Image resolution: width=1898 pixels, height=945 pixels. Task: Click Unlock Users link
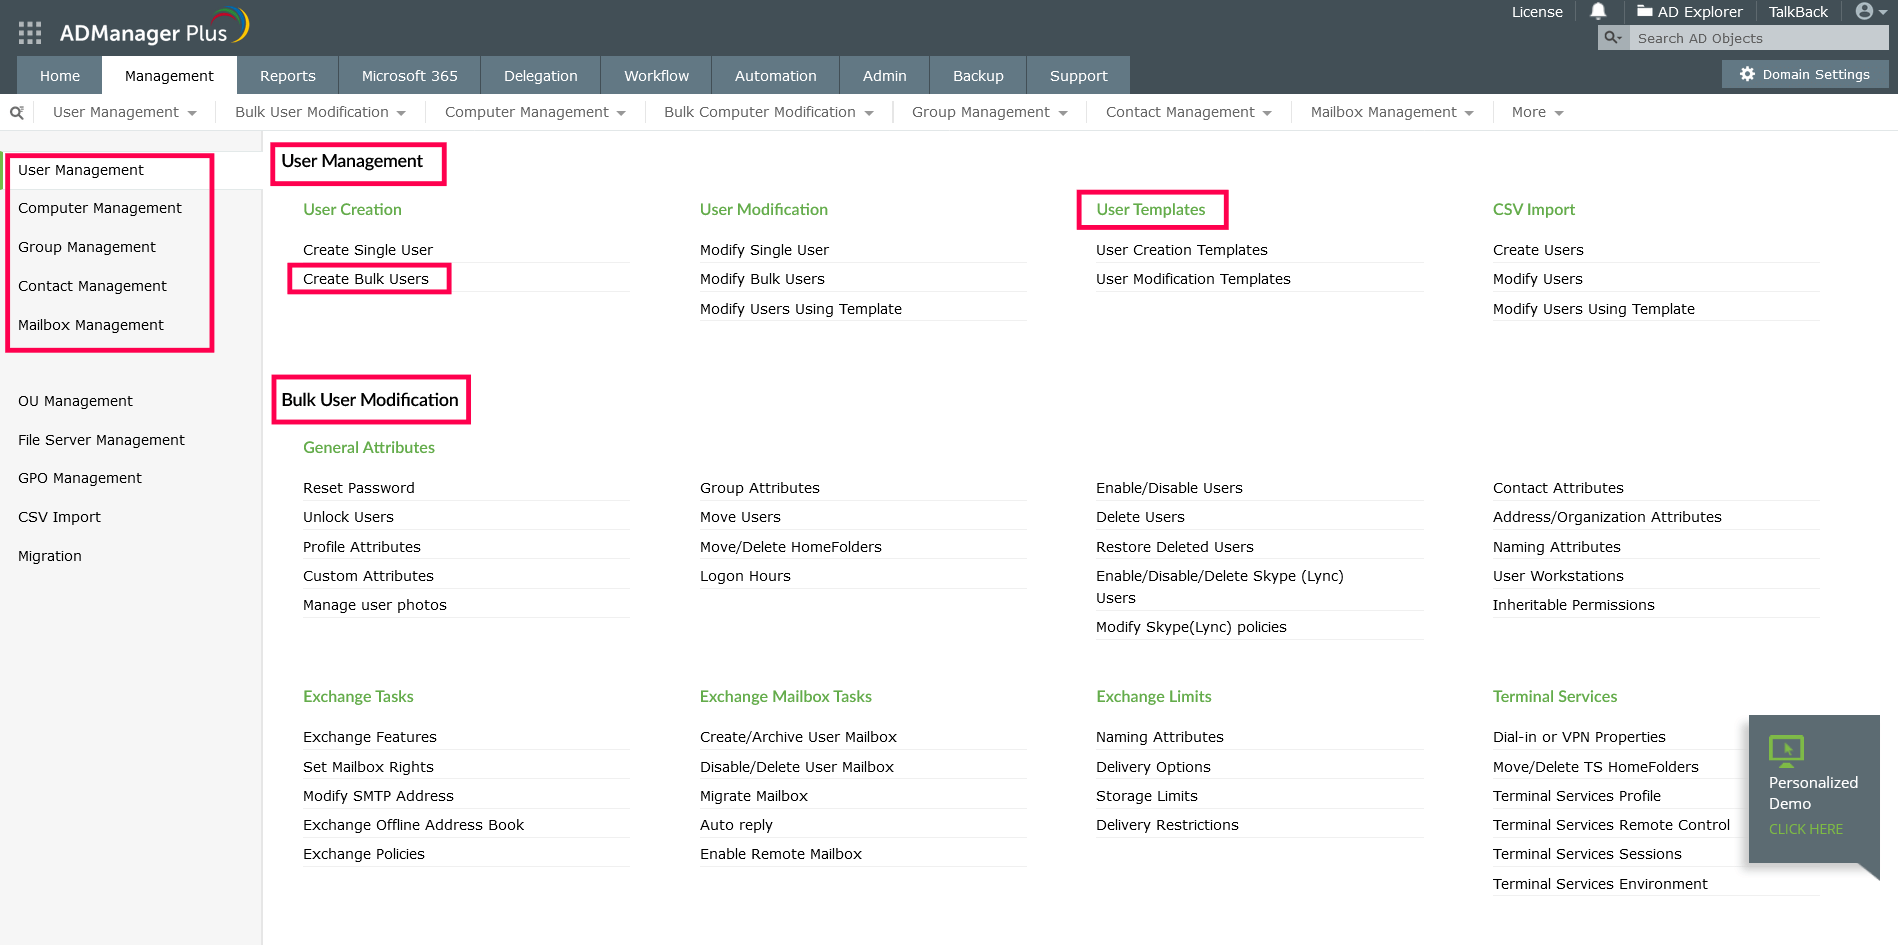348,517
